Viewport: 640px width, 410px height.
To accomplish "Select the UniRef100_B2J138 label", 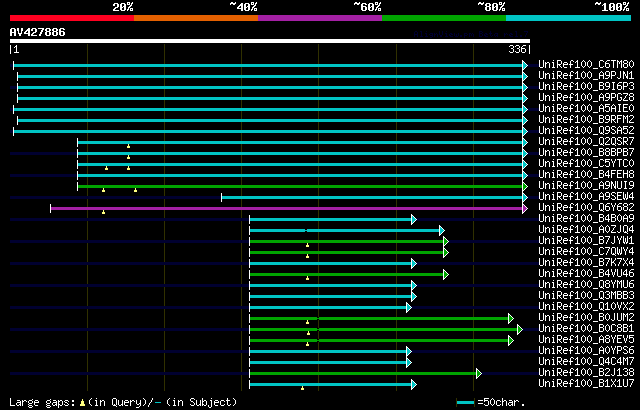I will 586,373.
